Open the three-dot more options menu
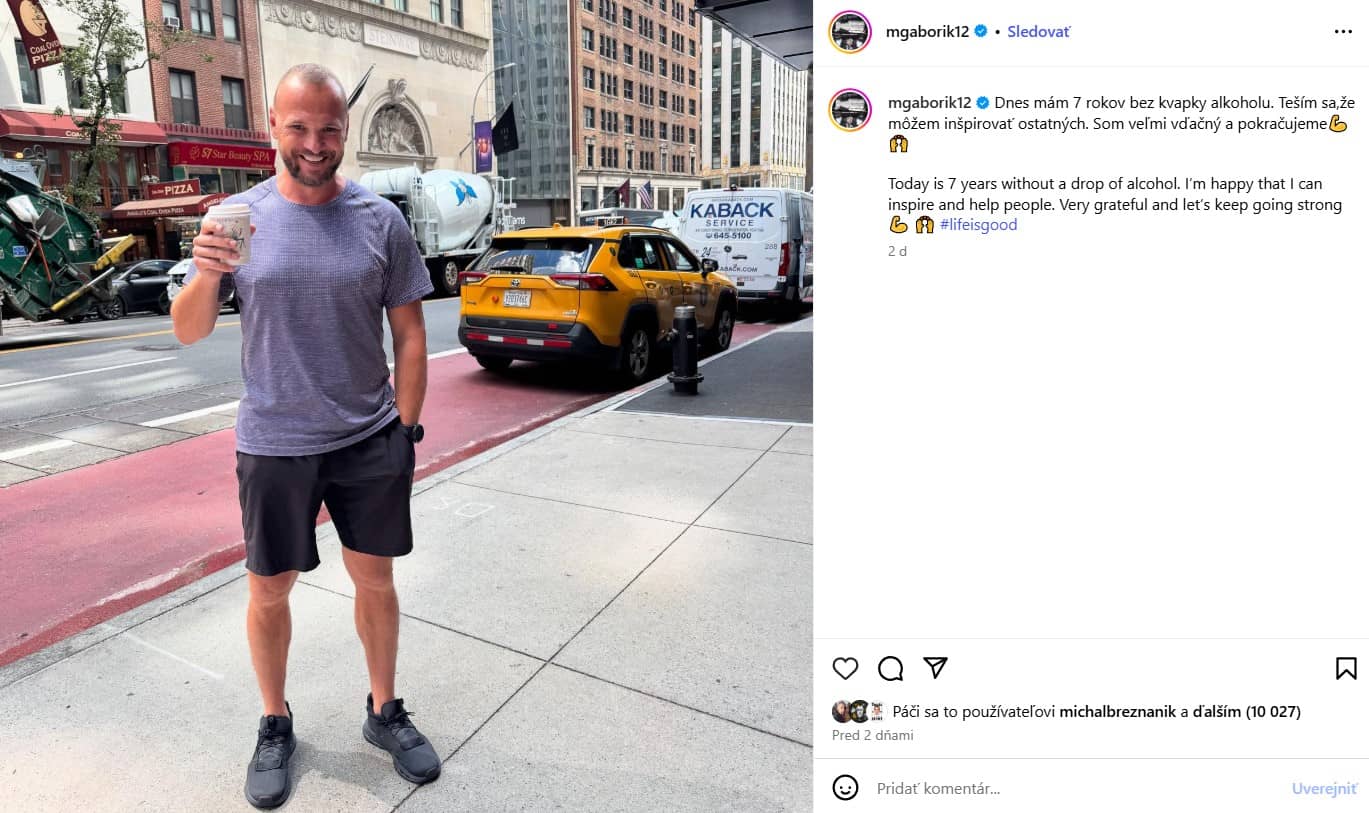The height and width of the screenshot is (813, 1369). [1343, 32]
